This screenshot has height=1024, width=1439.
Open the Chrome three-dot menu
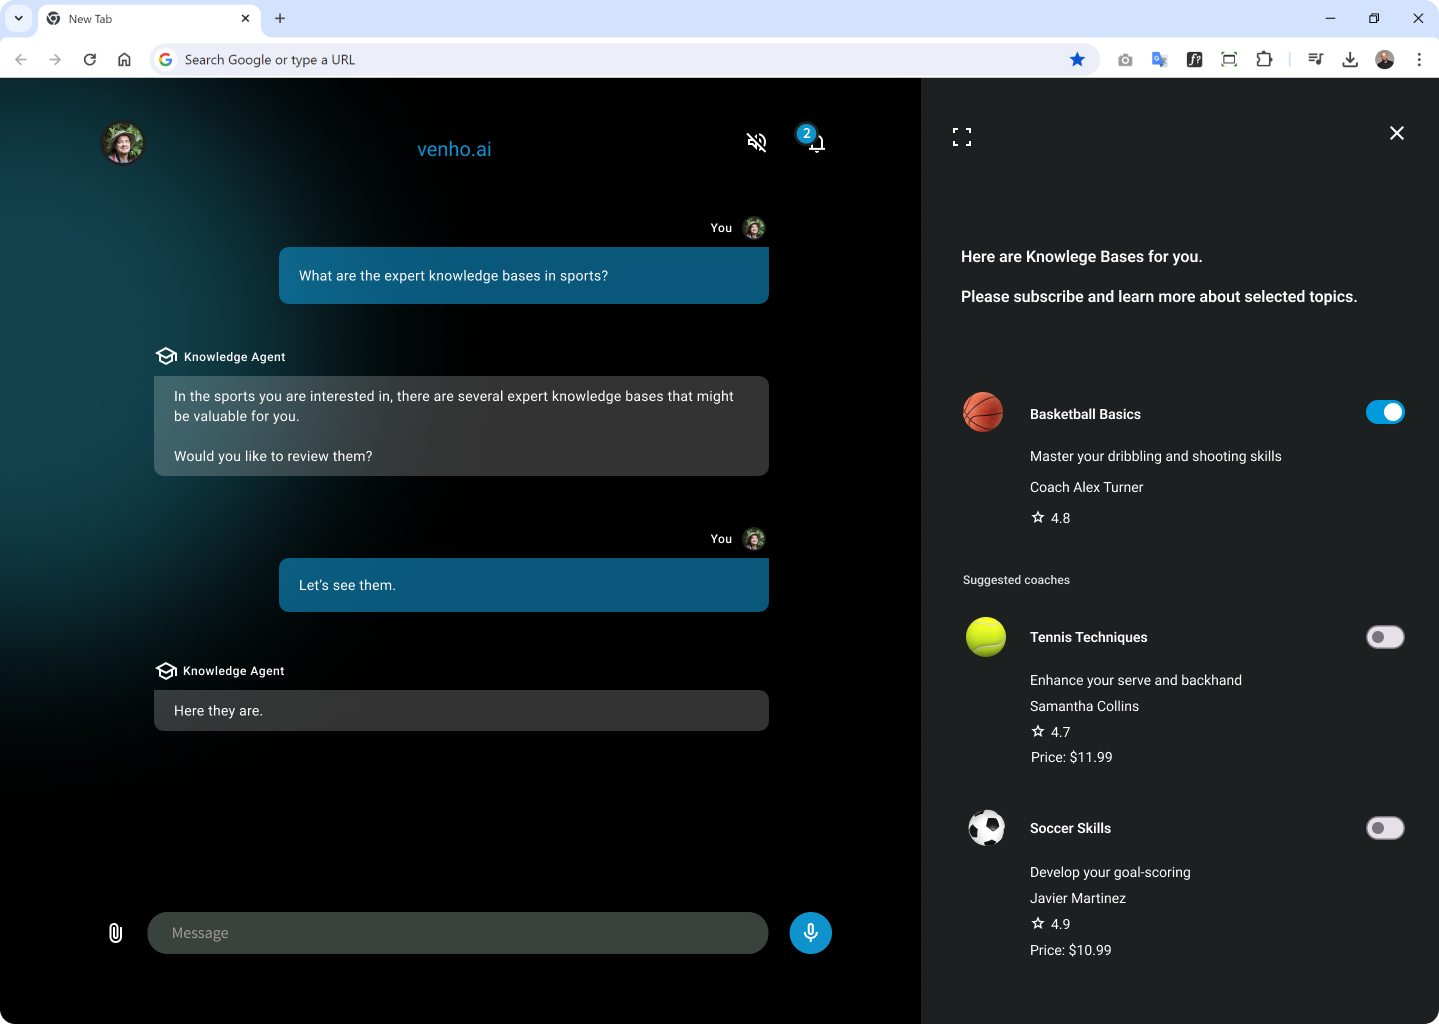pos(1419,59)
